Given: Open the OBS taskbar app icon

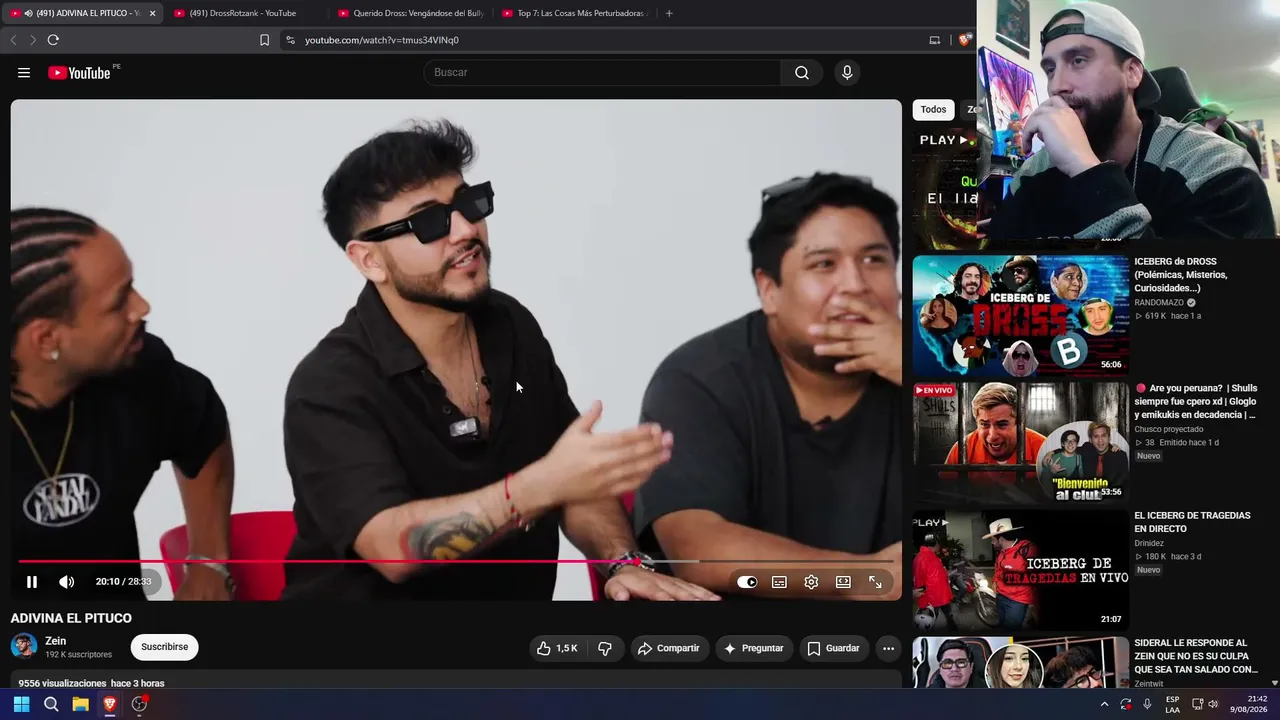Looking at the screenshot, I should tap(140, 704).
